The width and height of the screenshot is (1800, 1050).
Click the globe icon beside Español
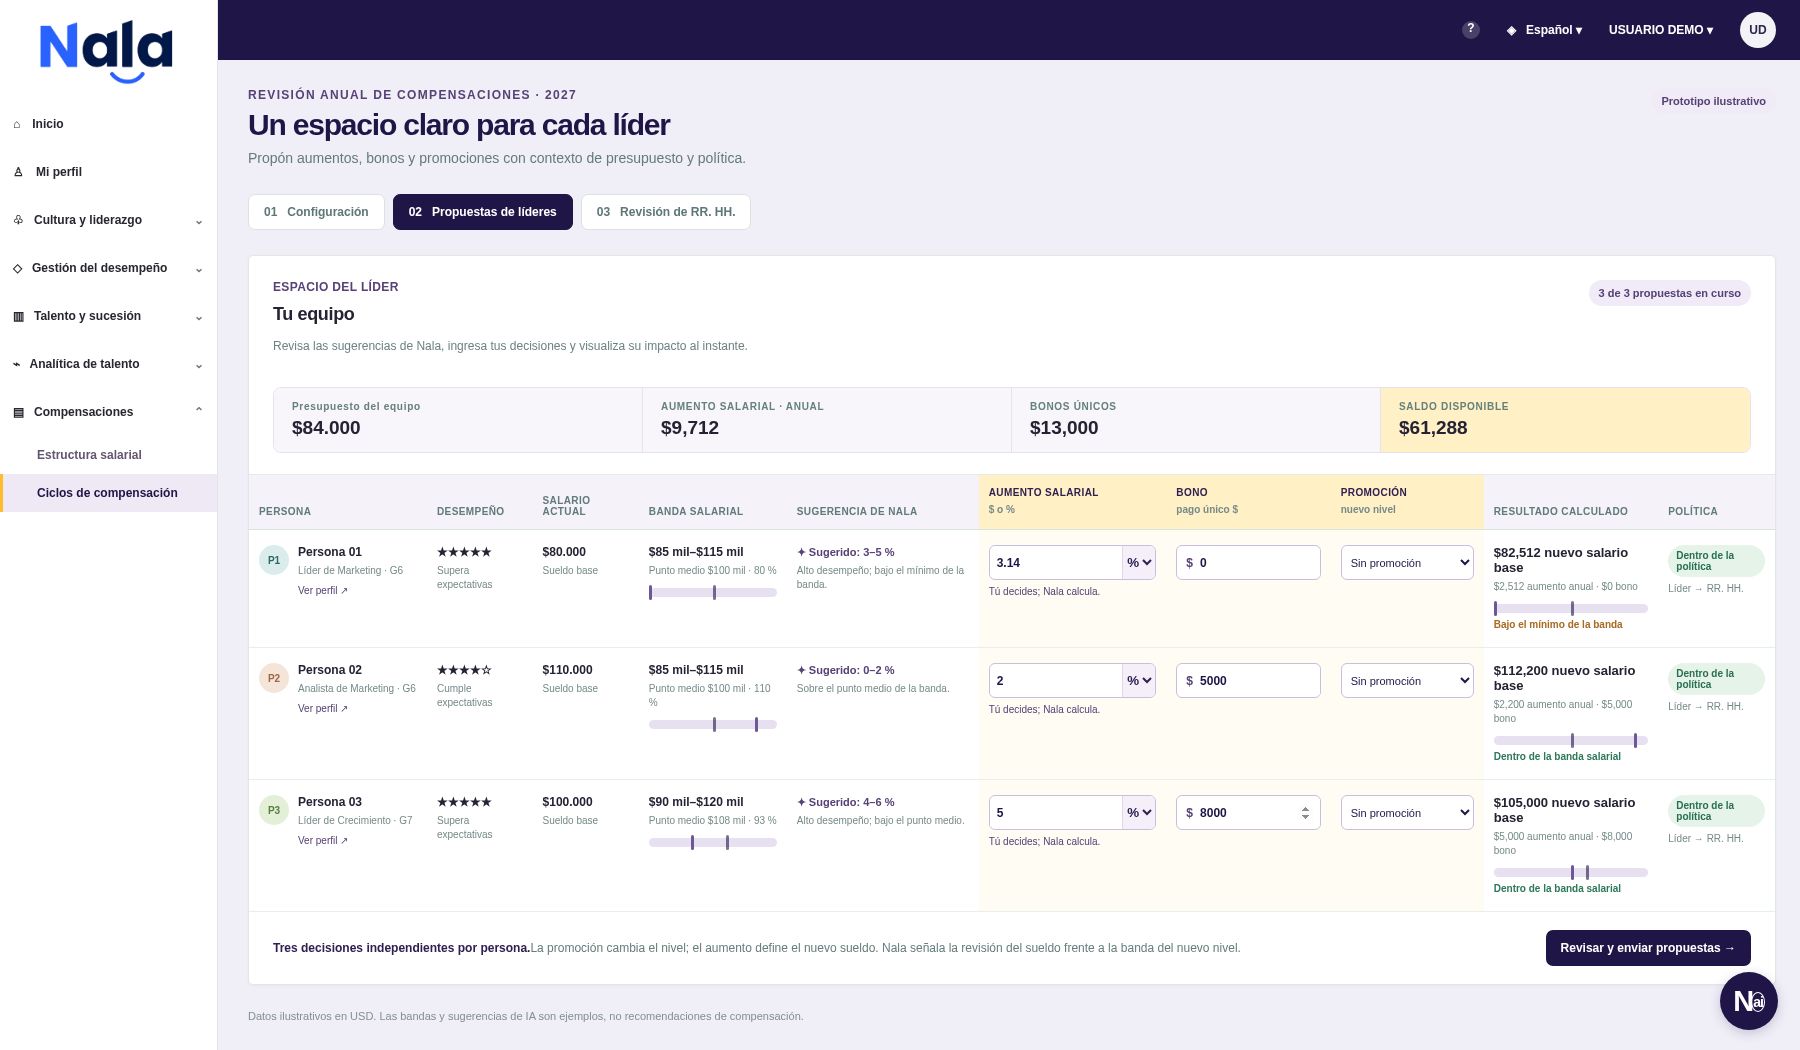click(x=1511, y=30)
